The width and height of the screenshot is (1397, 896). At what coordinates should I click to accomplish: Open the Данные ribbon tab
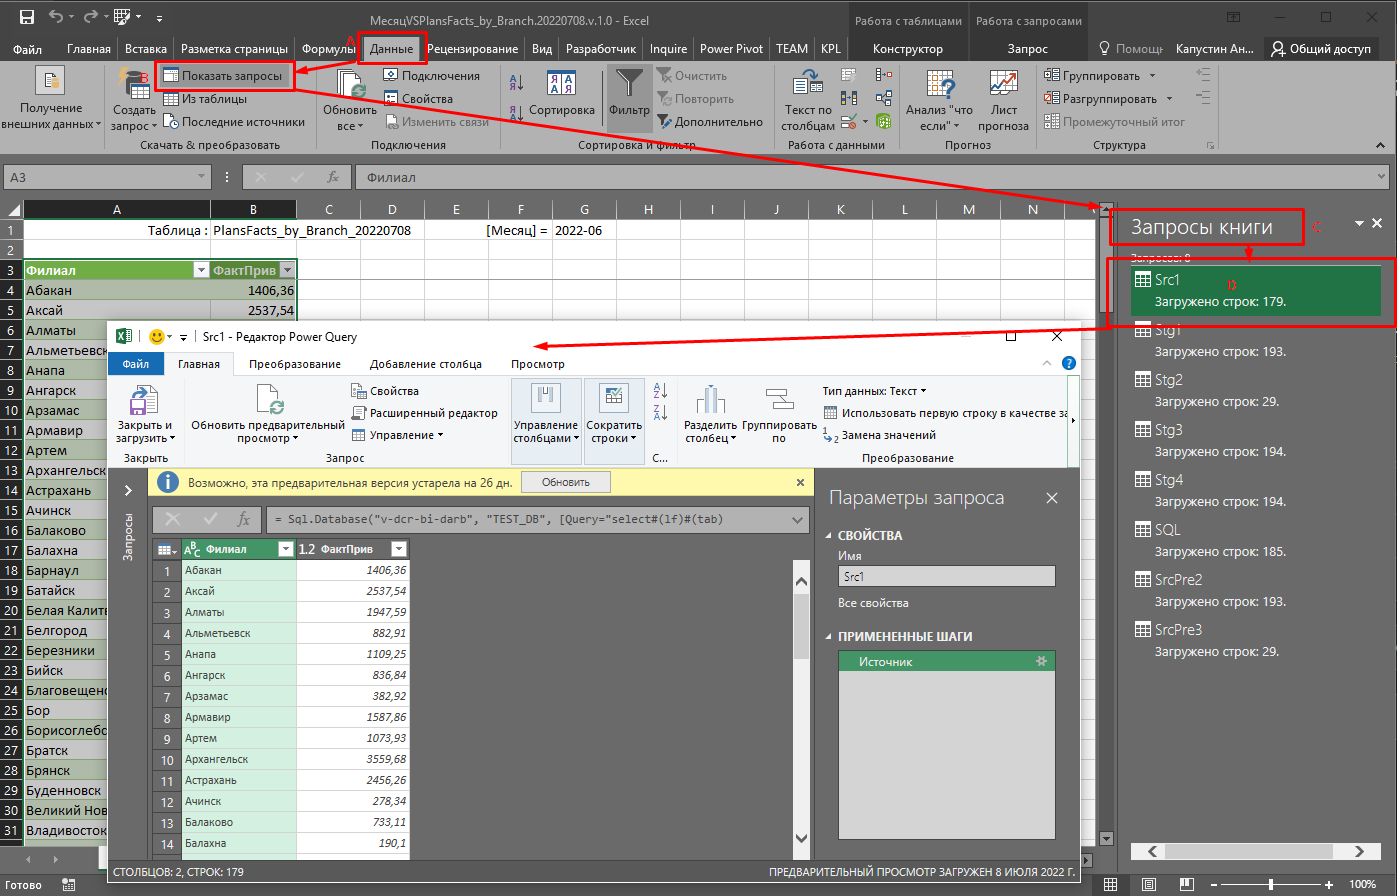point(390,49)
